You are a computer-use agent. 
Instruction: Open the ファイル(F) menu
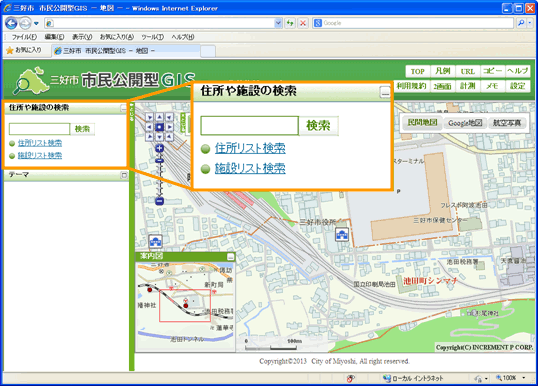tap(24, 37)
